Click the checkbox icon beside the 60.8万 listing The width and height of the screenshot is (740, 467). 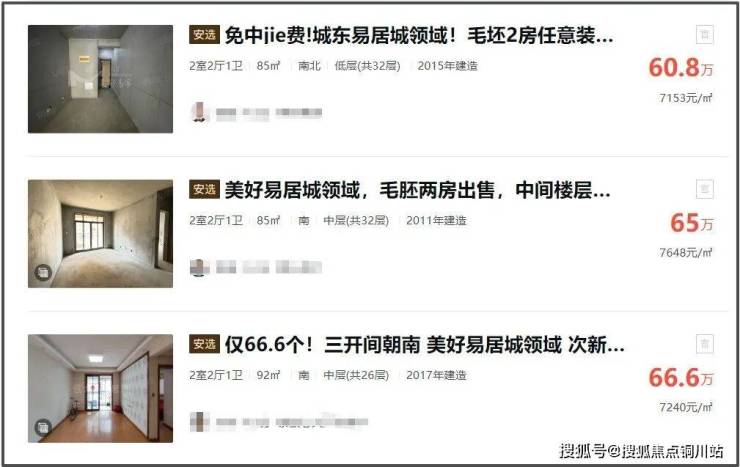[705, 34]
